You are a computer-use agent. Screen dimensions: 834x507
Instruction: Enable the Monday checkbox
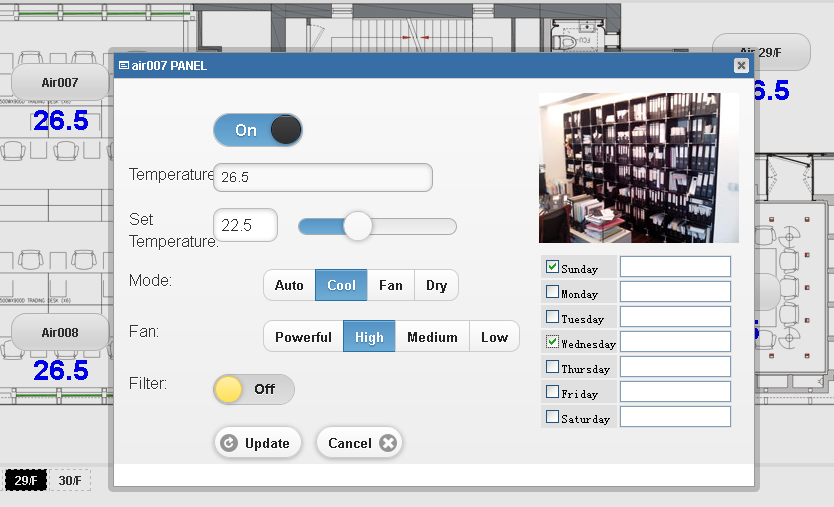click(552, 292)
